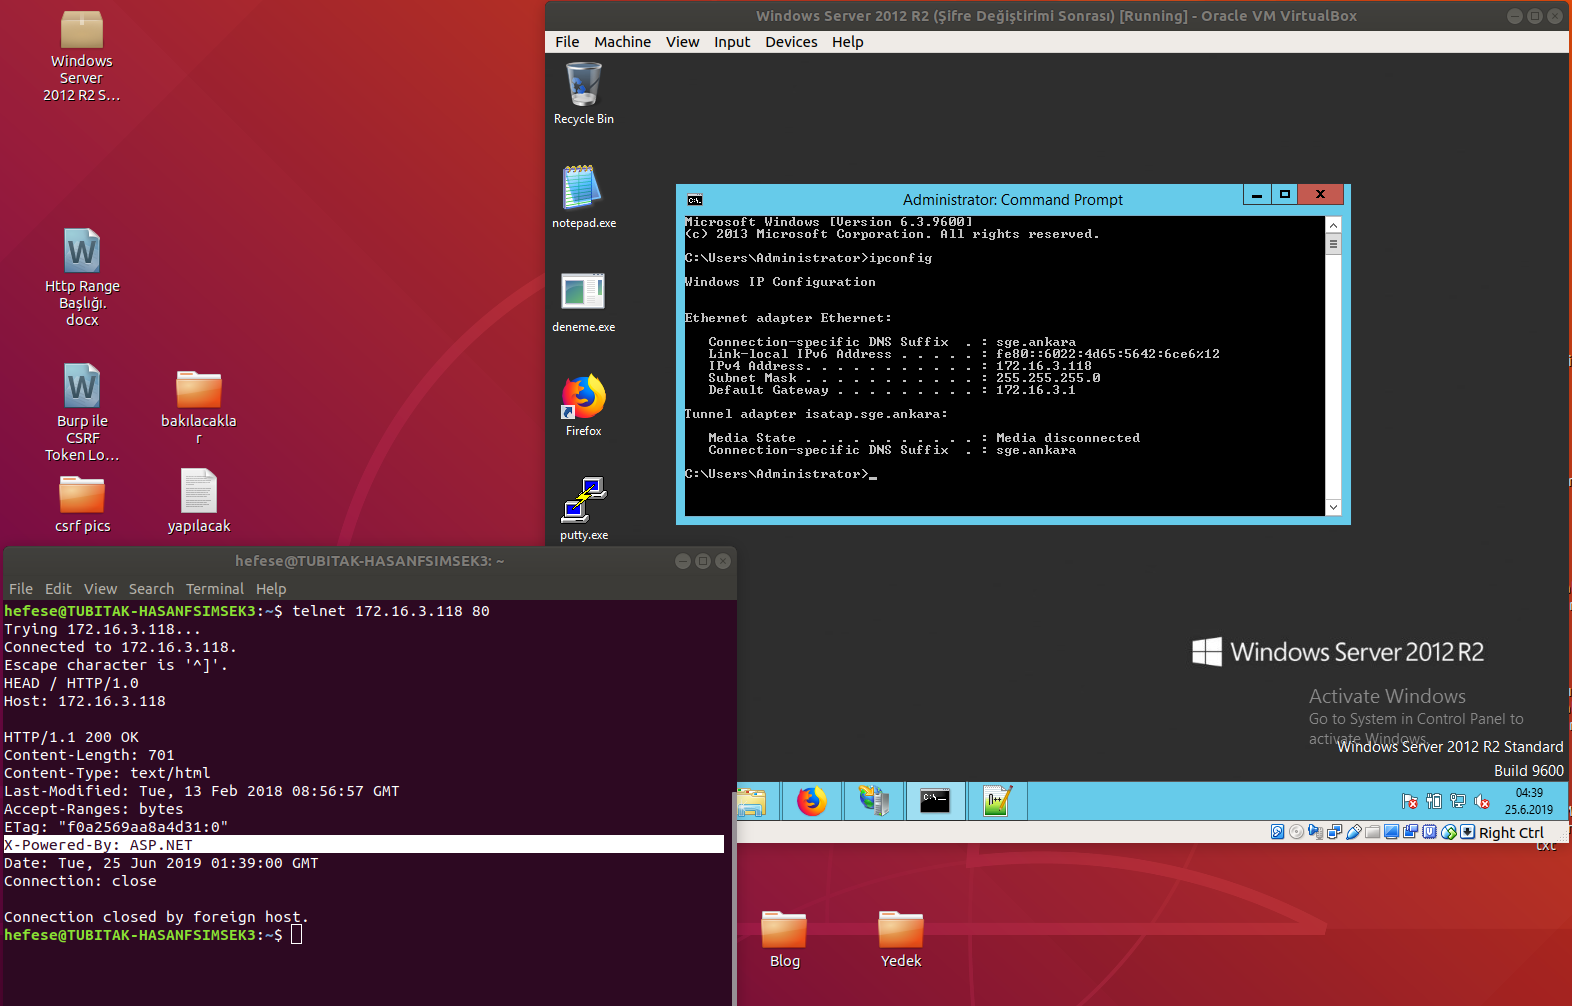Click the power plug tray icon
Image resolution: width=1572 pixels, height=1006 pixels.
coord(1434,801)
